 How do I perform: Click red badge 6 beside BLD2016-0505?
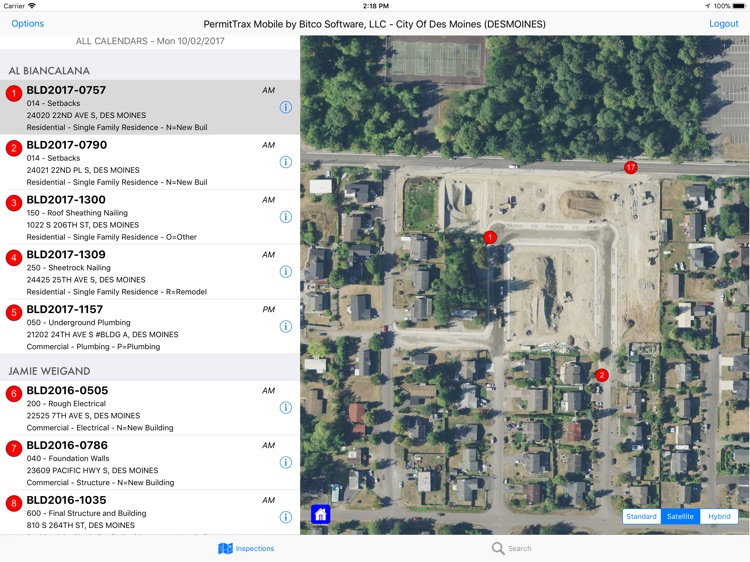[x=14, y=394]
